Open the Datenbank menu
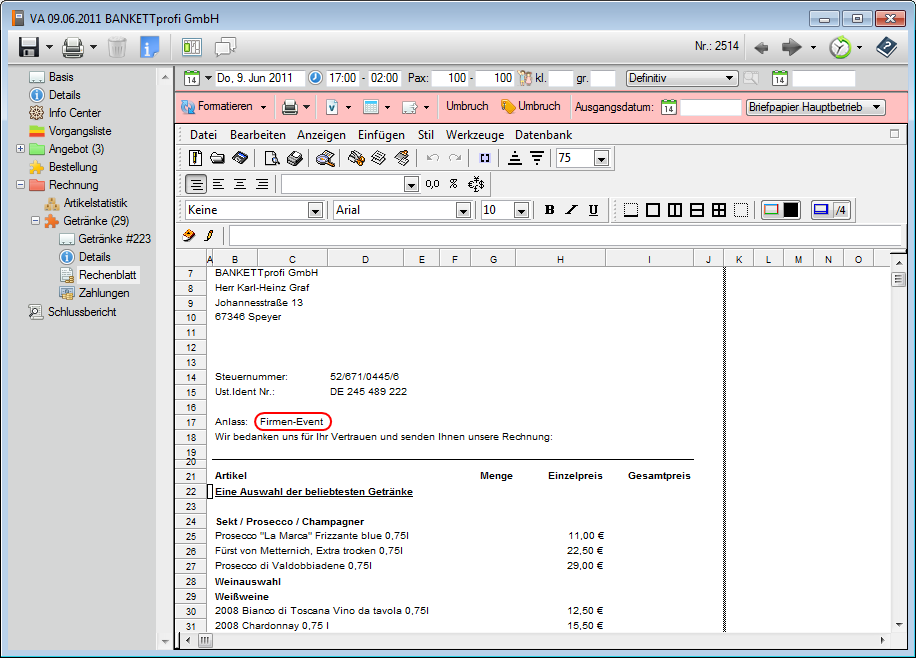Screen dimensions: 916x658 click(x=543, y=135)
